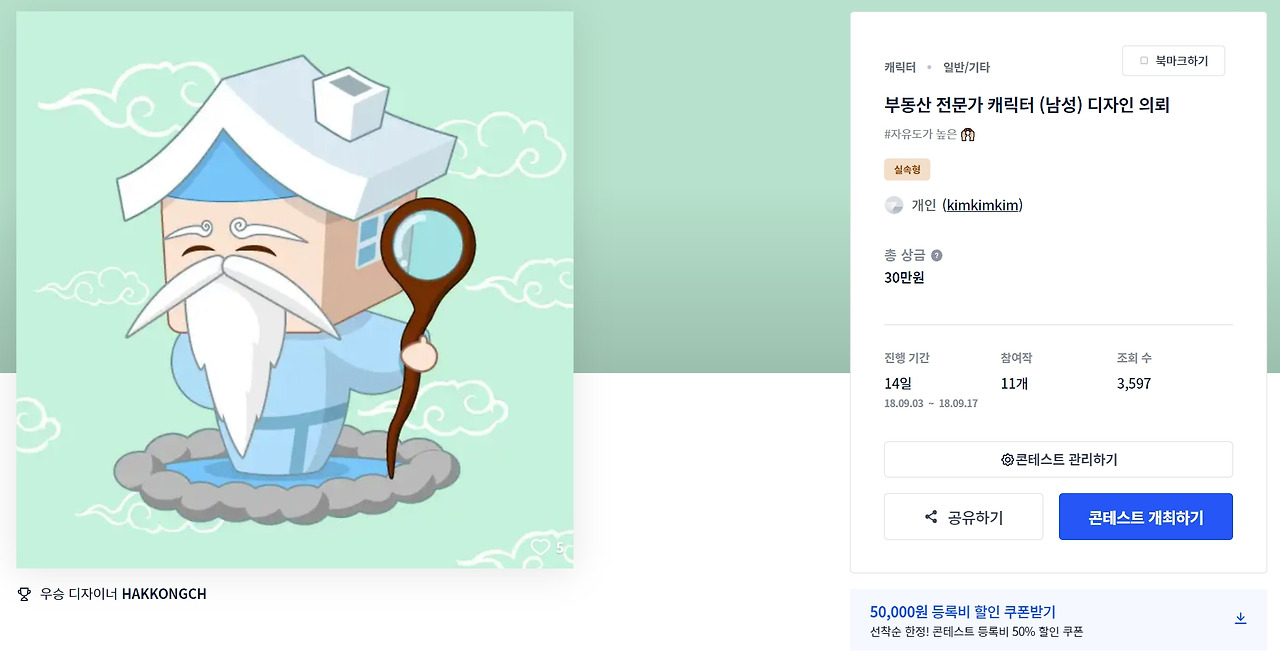The image size is (1280, 658).
Task: Click the 실속형 orange tag badge
Action: point(907,170)
